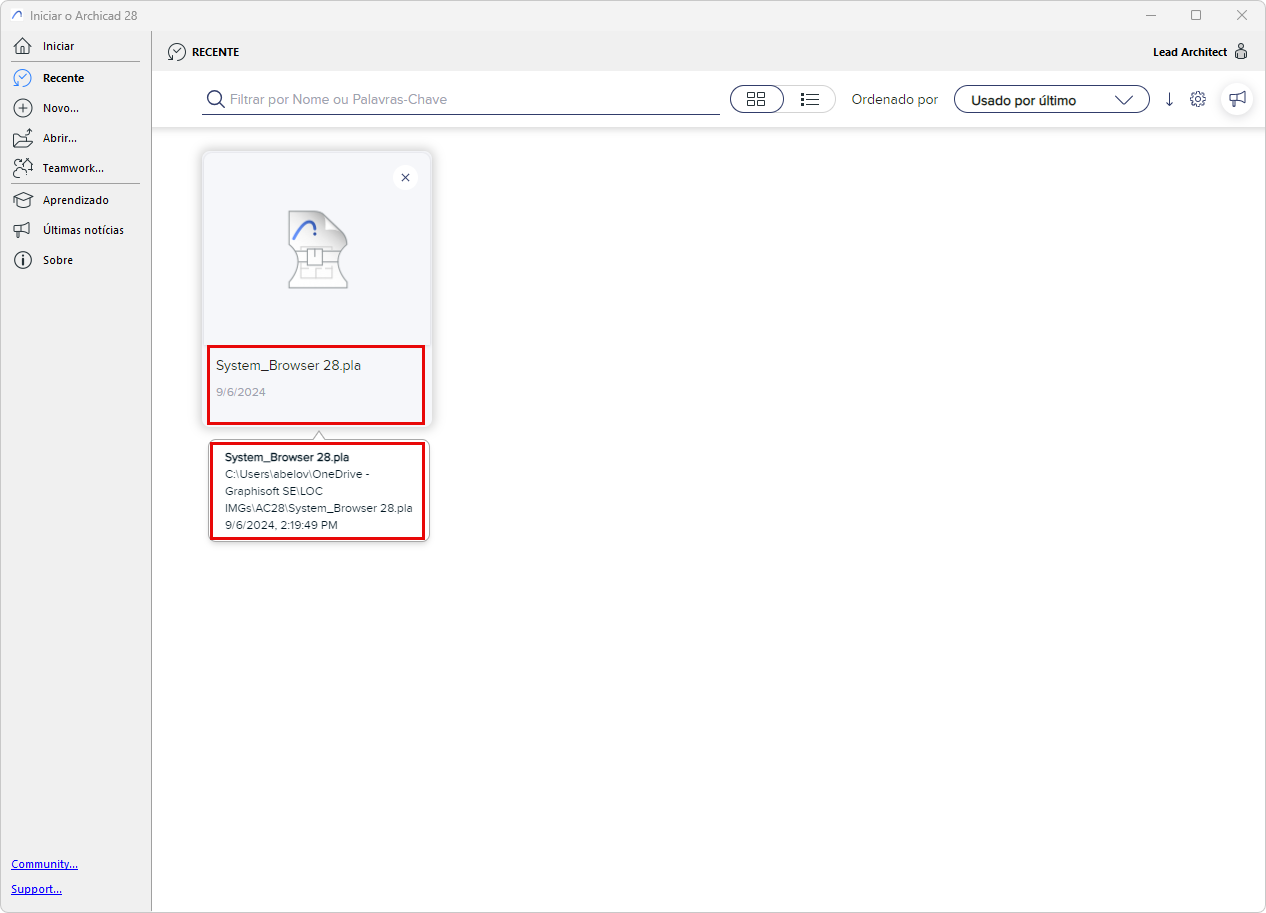Remove System_Browser 28.pla card with X
This screenshot has height=913, width=1266.
coord(405,178)
